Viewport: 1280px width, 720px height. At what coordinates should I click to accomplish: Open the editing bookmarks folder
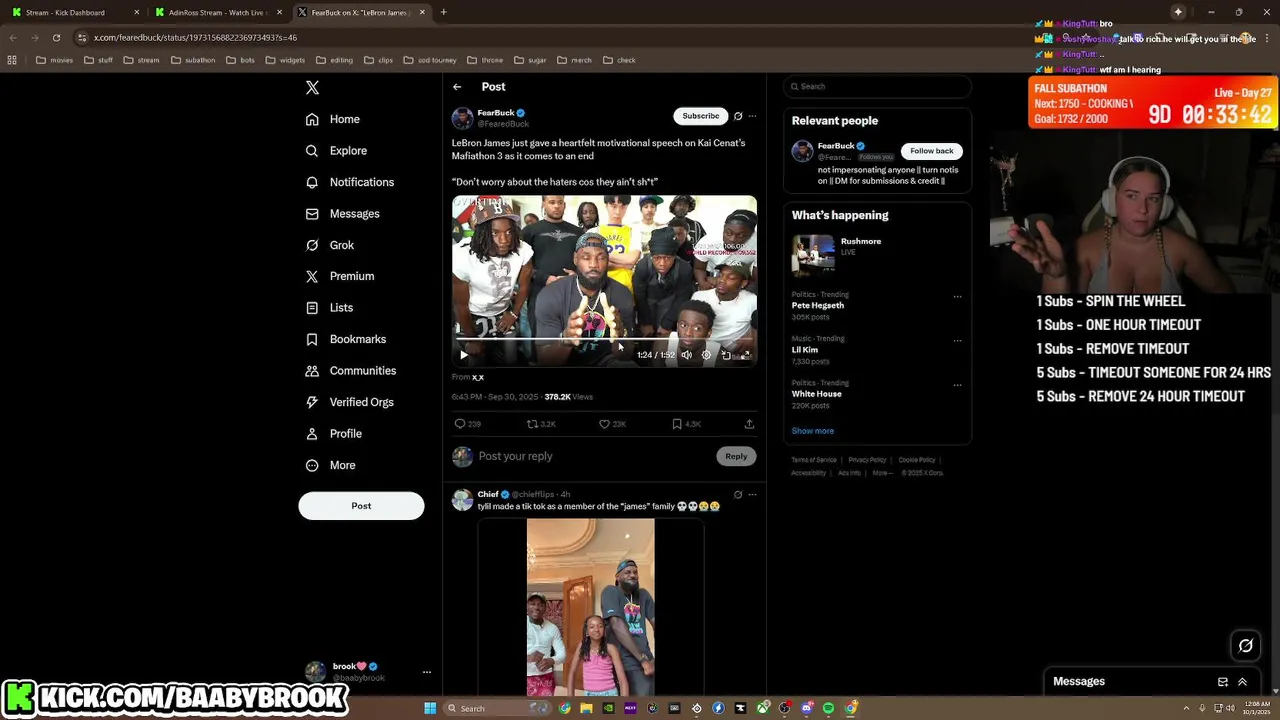click(335, 60)
